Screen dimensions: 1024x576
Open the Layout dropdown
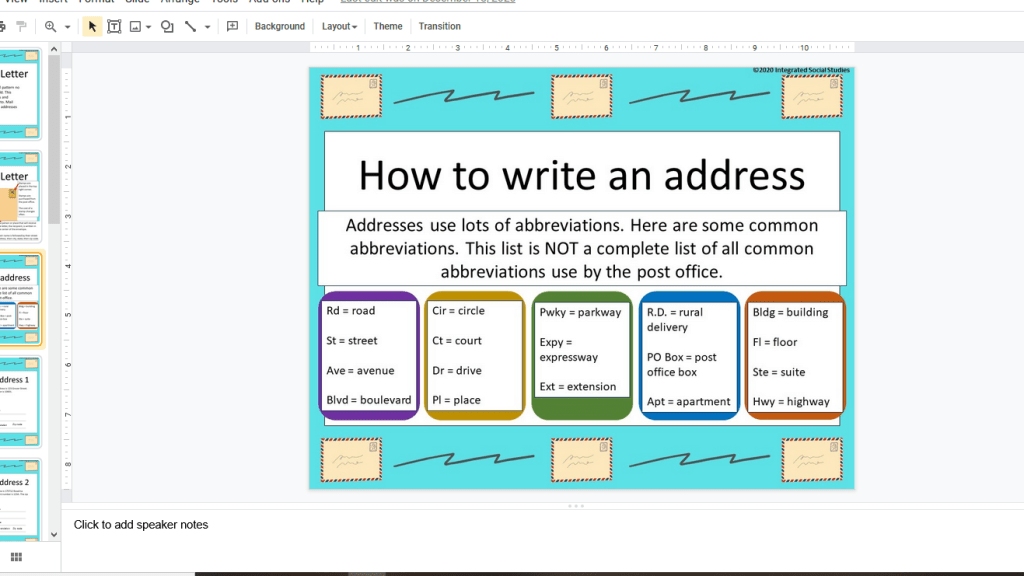pos(339,26)
